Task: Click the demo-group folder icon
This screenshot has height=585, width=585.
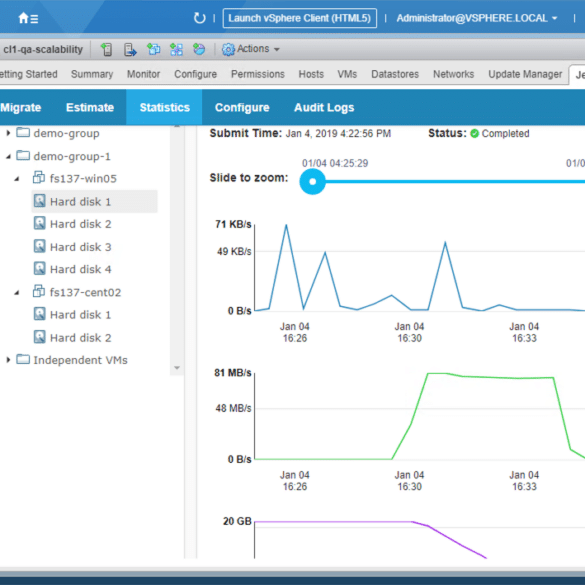Action: (x=23, y=132)
